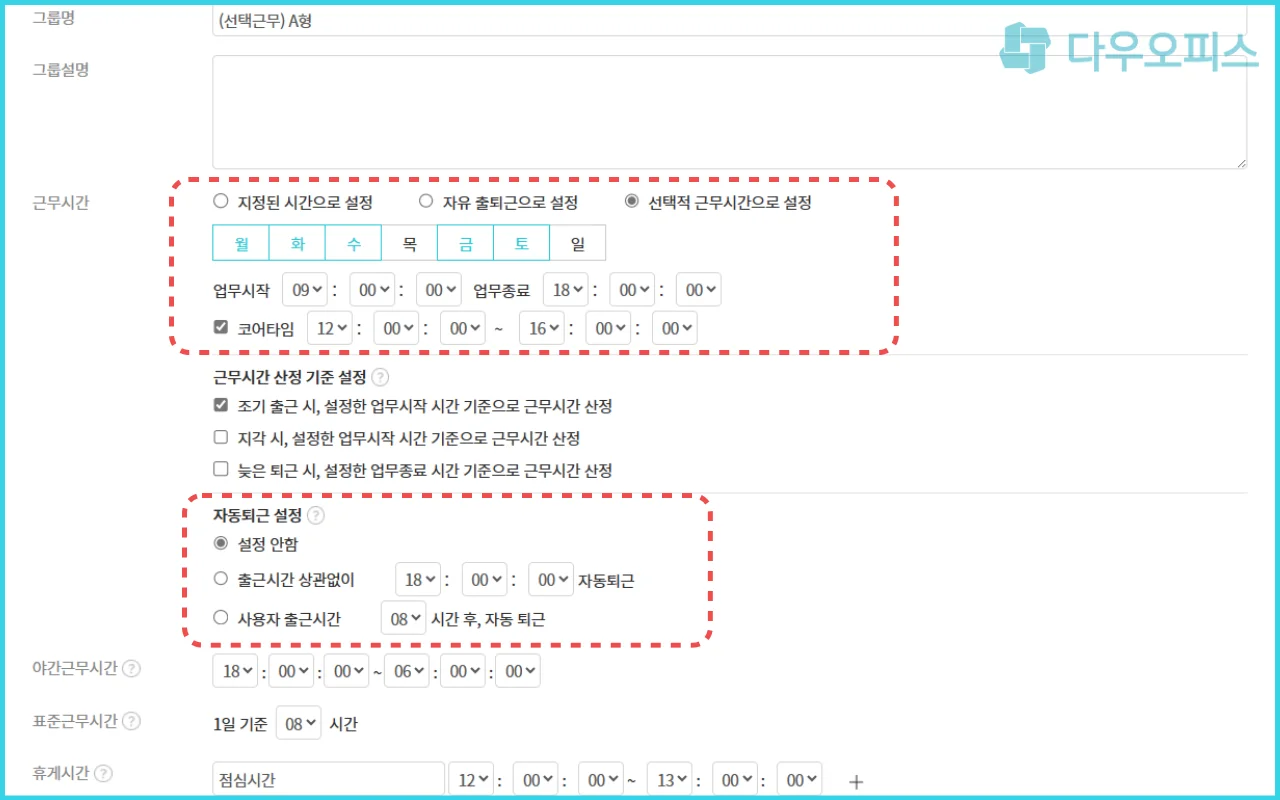Open 업무종료 second dropdown
This screenshot has height=800, width=1280.
699,290
